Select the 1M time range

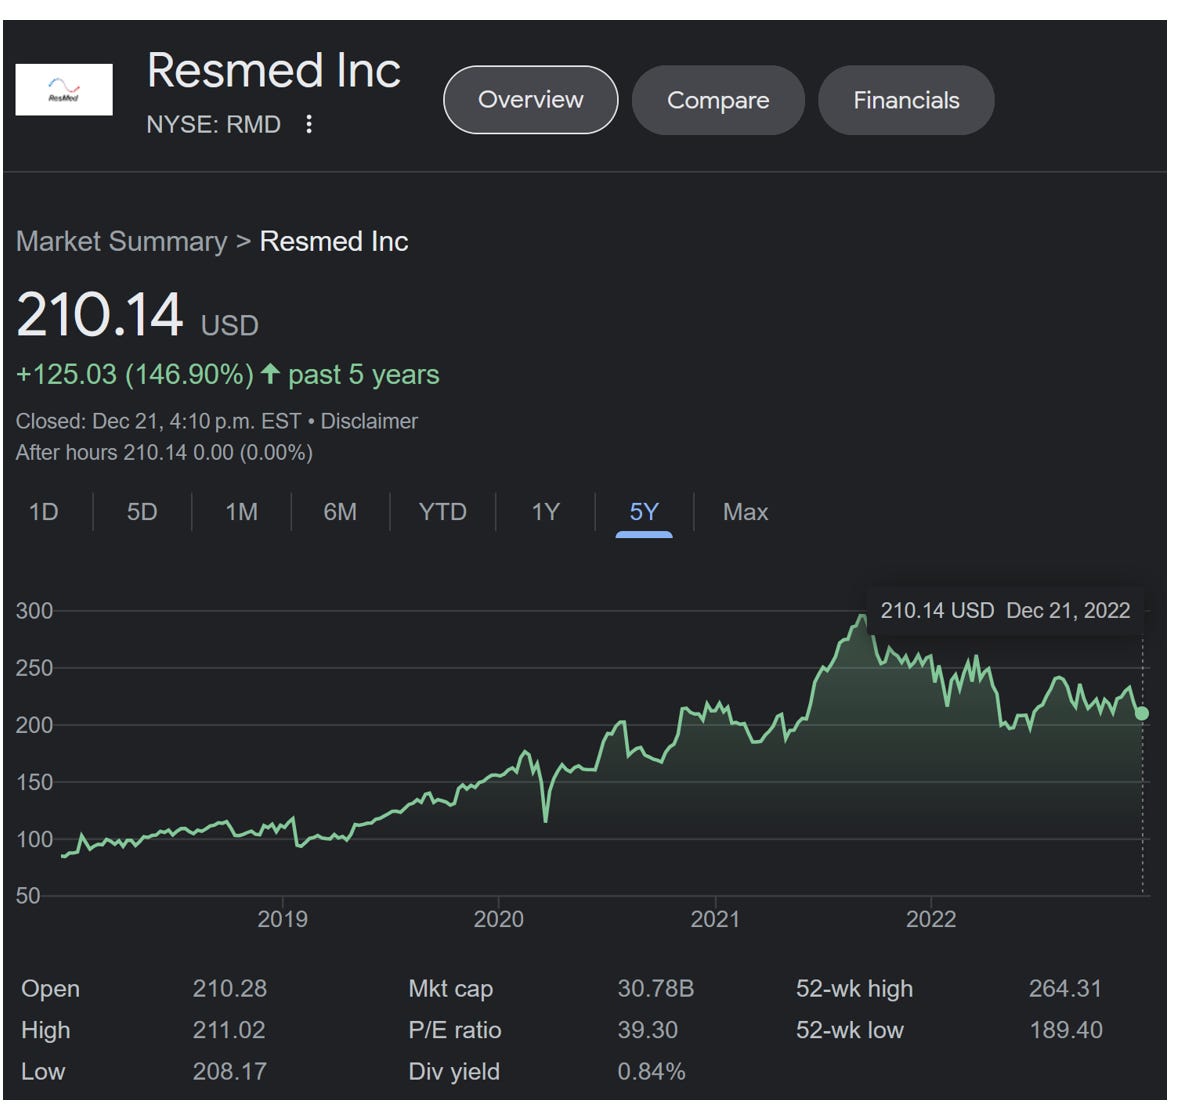coord(241,513)
